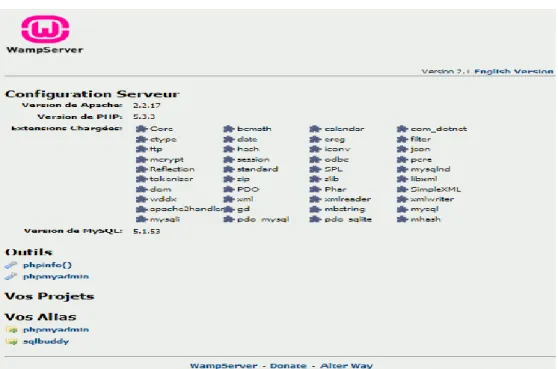
Task: Select the gd extension name
Action: pos(243,209)
